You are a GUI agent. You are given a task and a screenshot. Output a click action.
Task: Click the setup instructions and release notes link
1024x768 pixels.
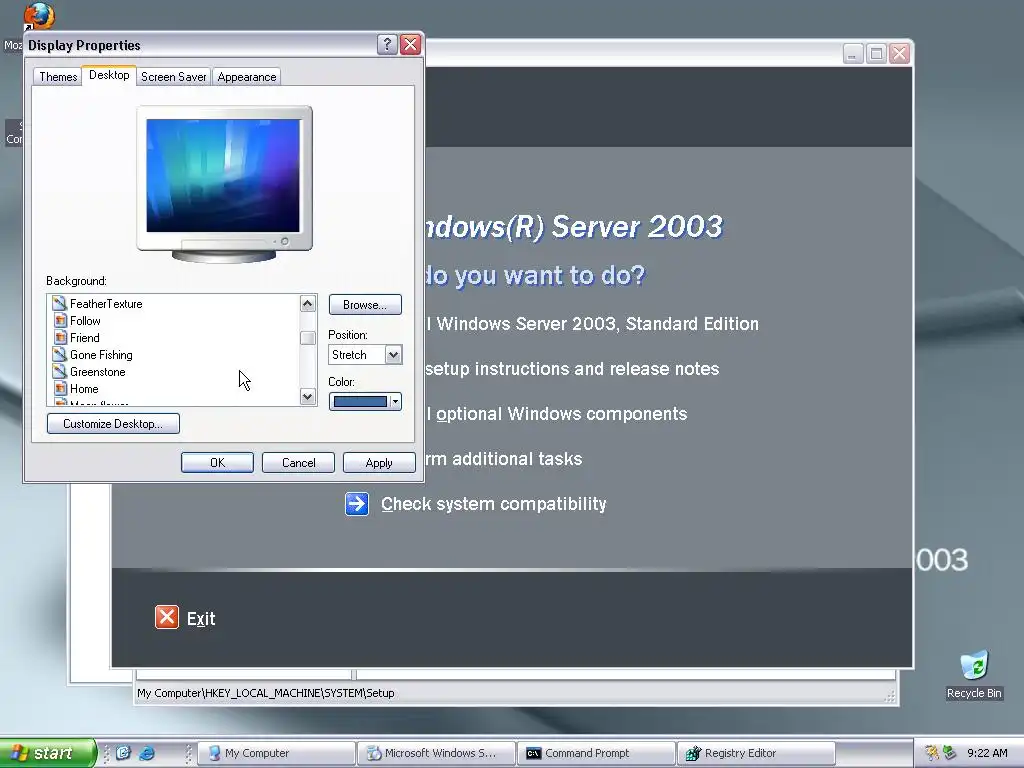point(572,369)
